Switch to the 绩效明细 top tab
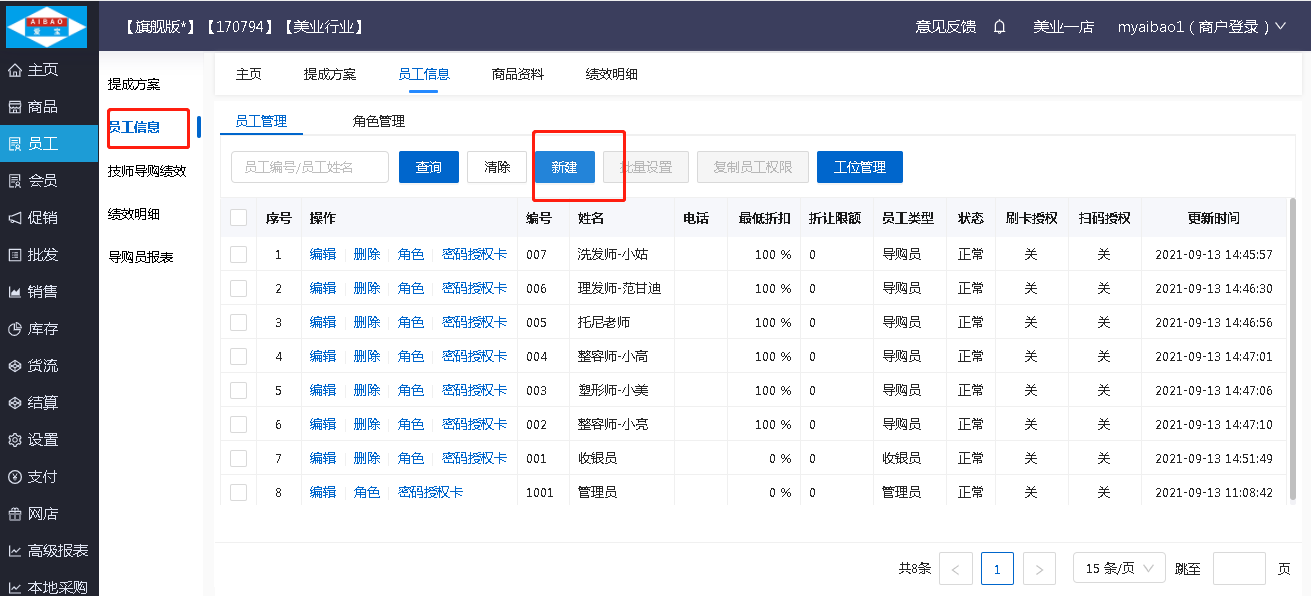 pyautogui.click(x=612, y=74)
